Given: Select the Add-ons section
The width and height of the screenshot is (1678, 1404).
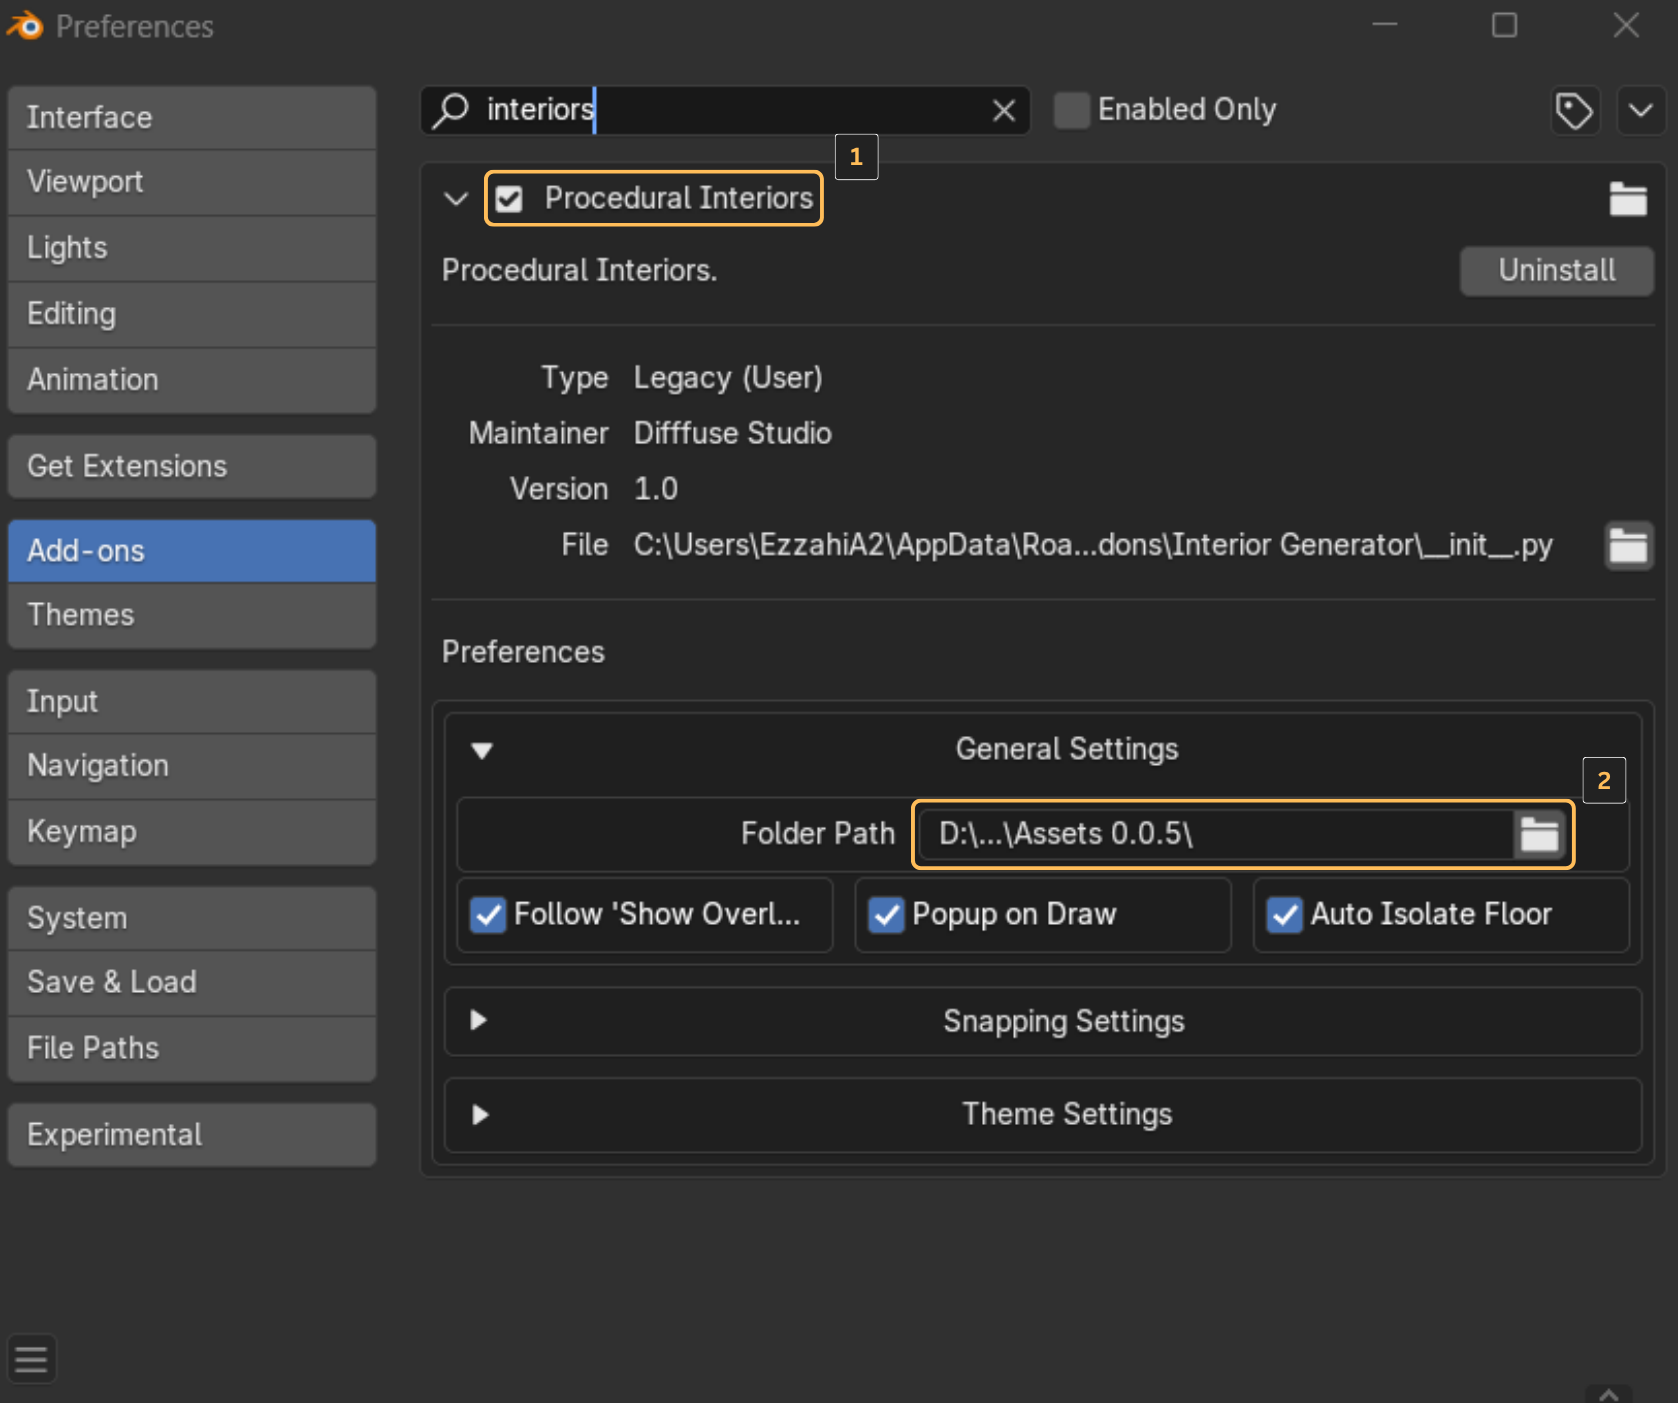Looking at the screenshot, I should (192, 551).
